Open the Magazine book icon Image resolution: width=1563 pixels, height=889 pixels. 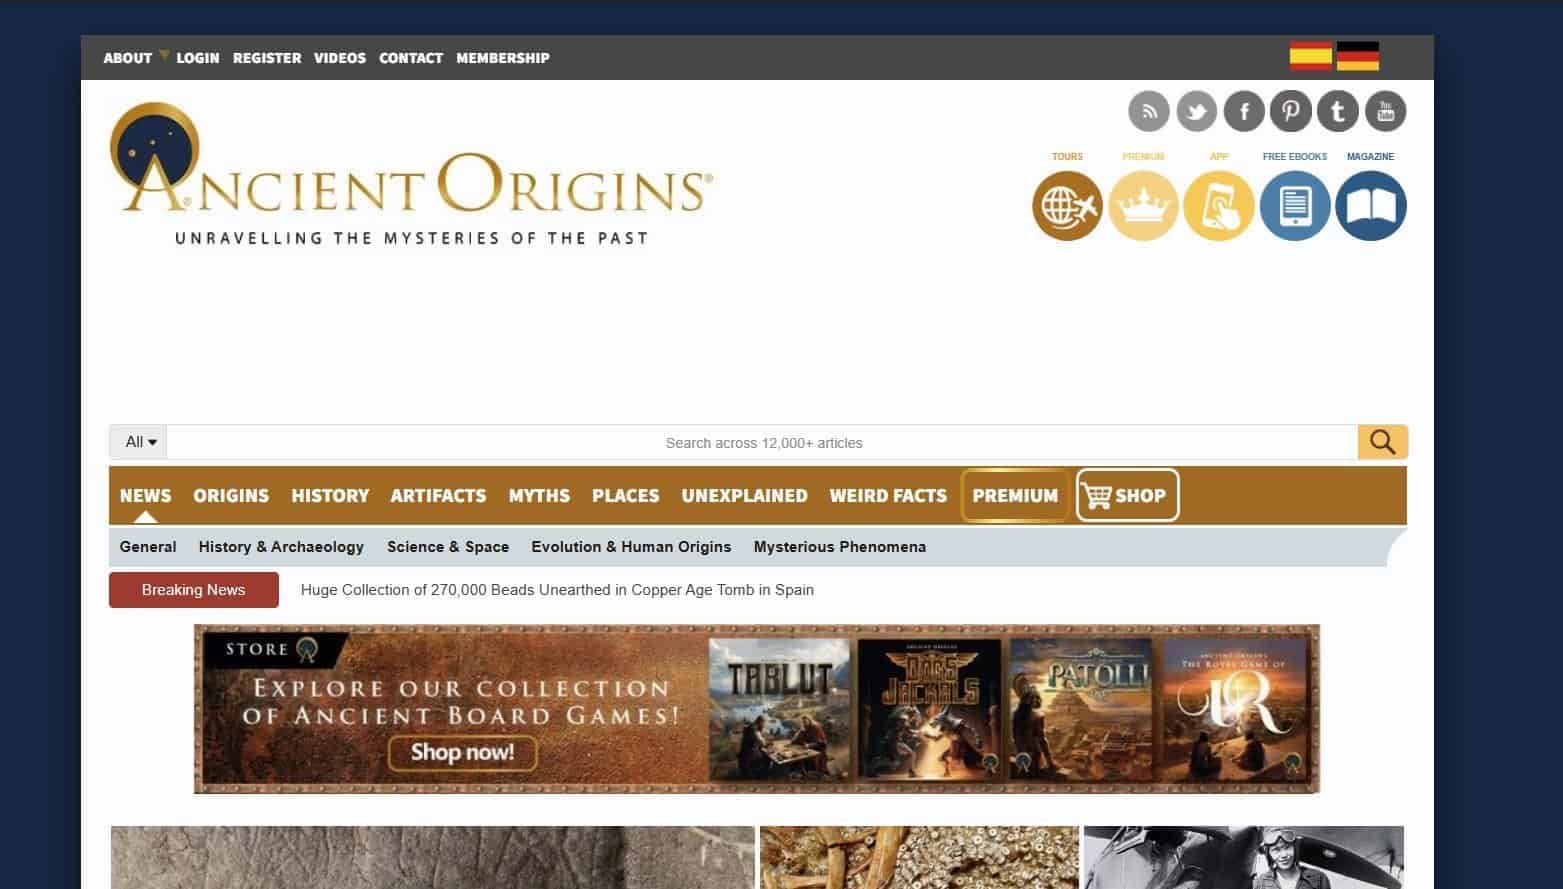1371,206
